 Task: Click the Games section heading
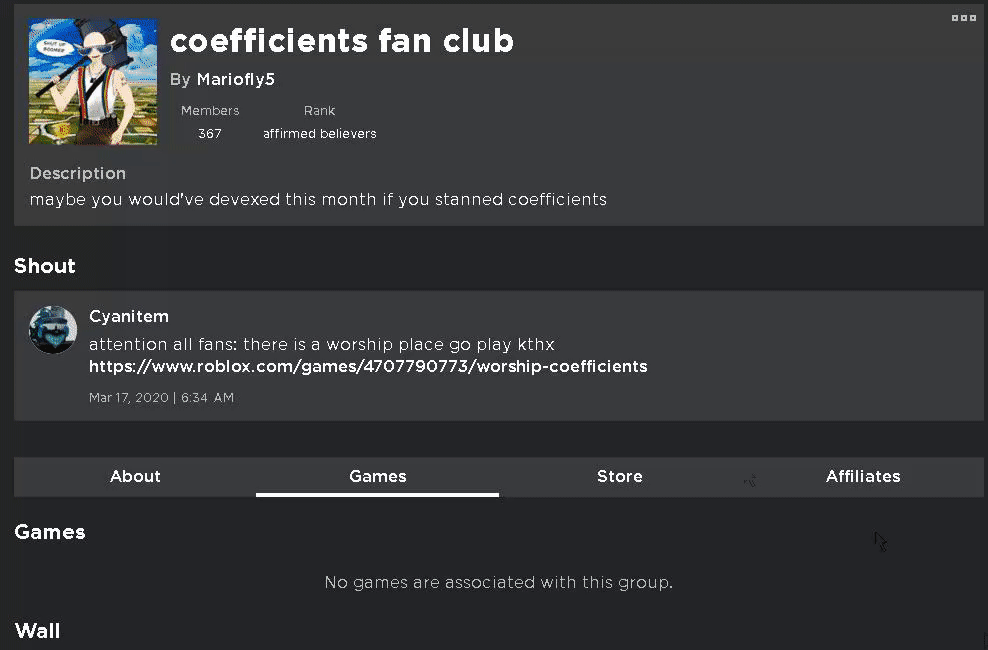50,532
